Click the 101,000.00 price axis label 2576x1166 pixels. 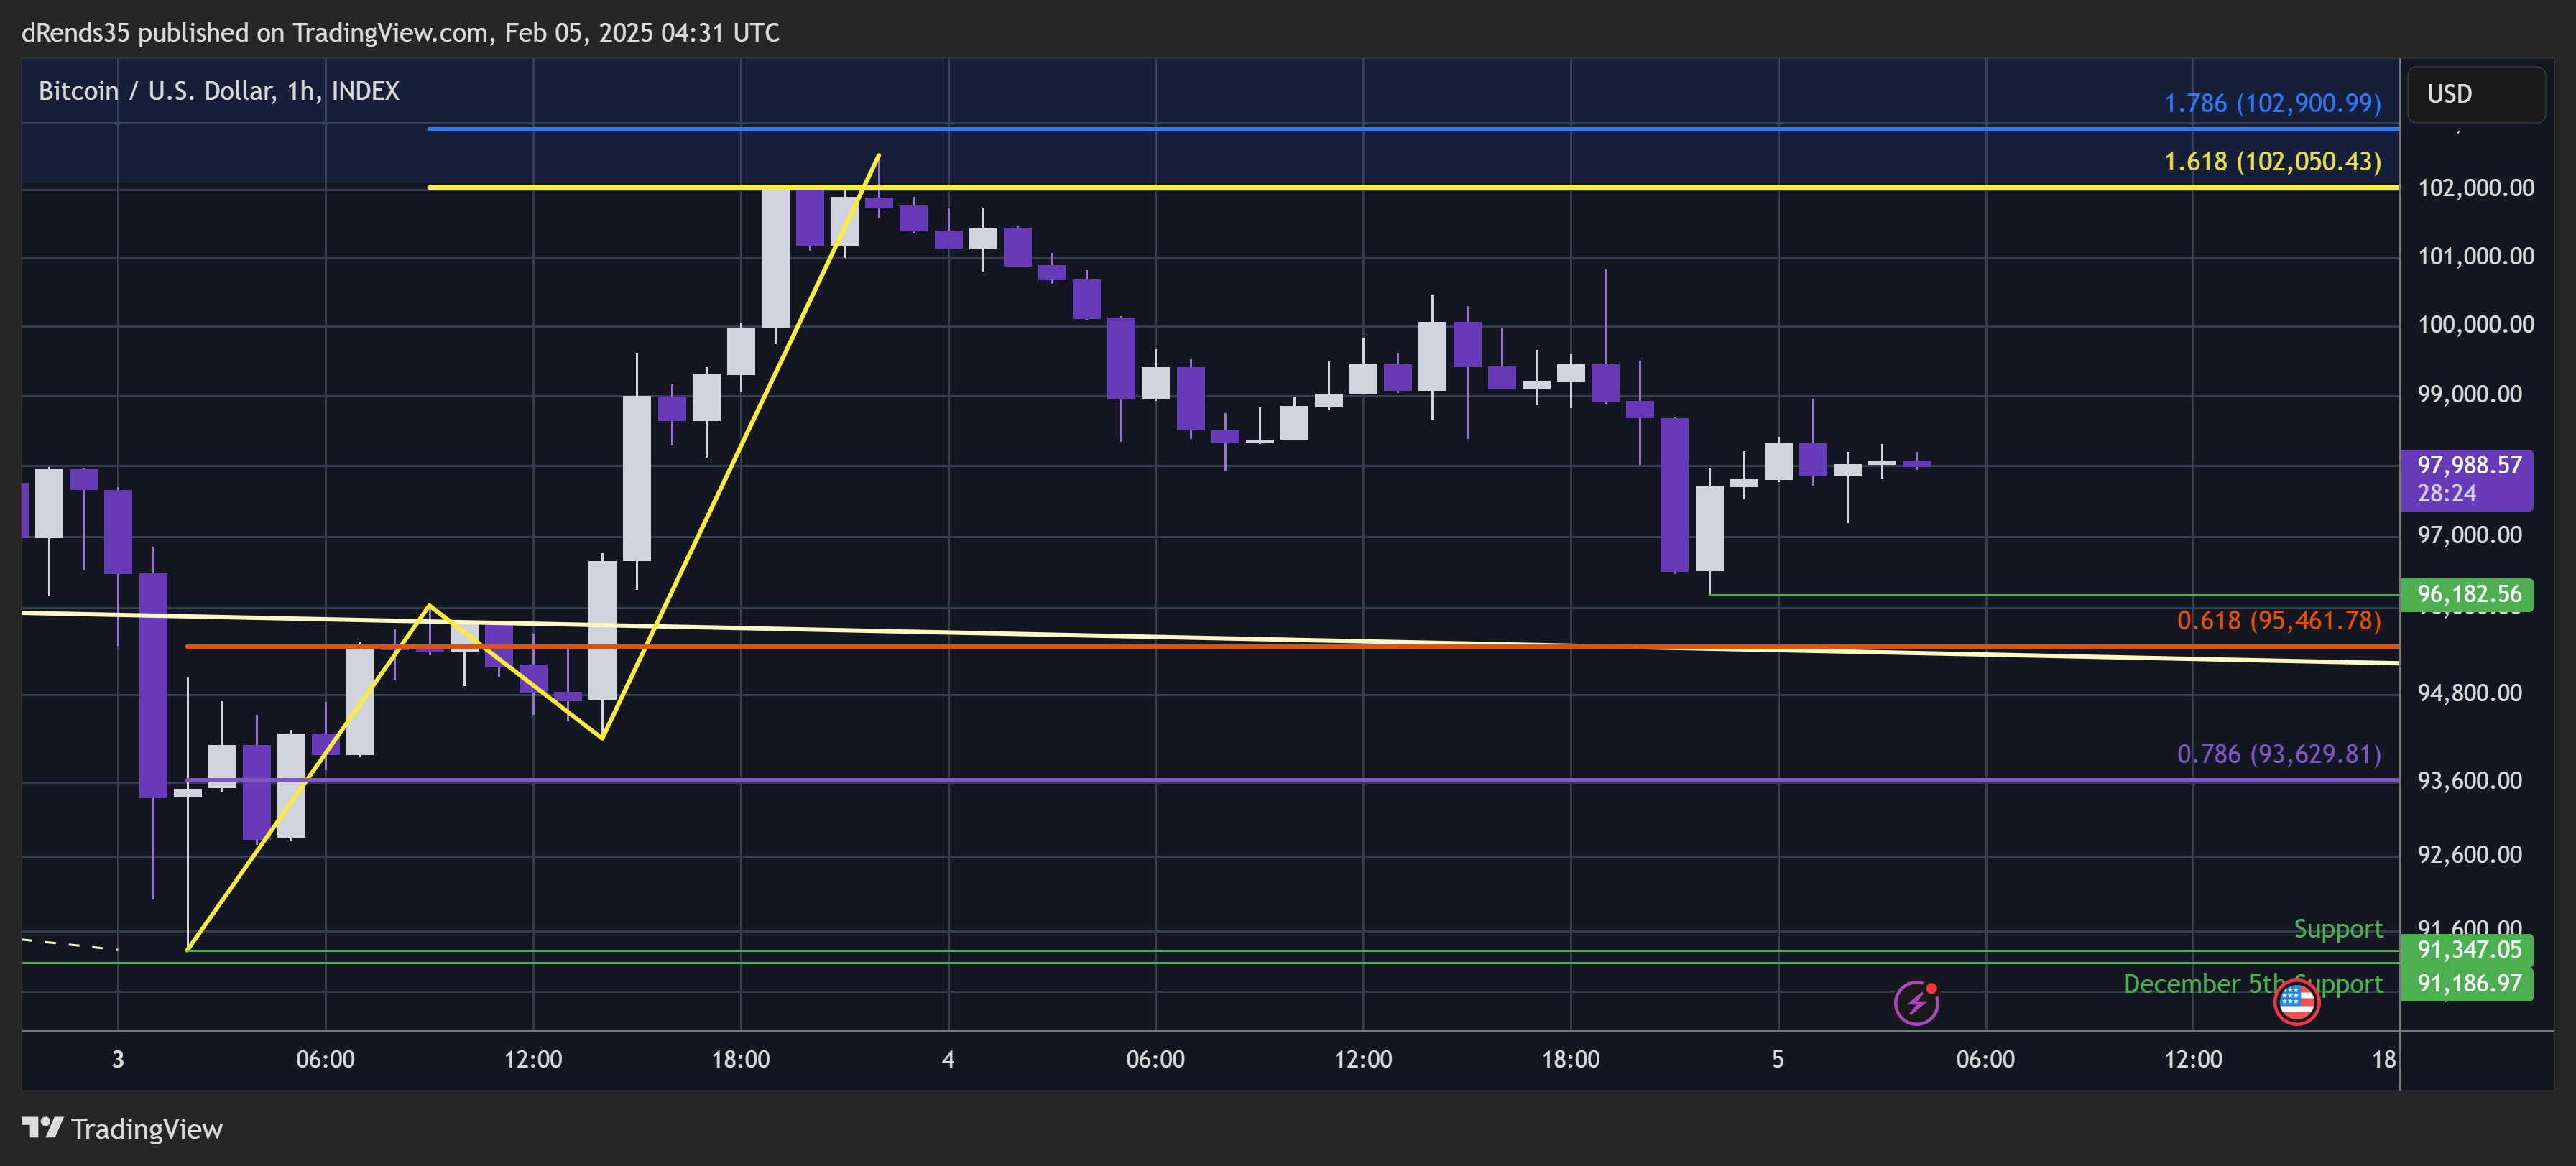(2475, 256)
